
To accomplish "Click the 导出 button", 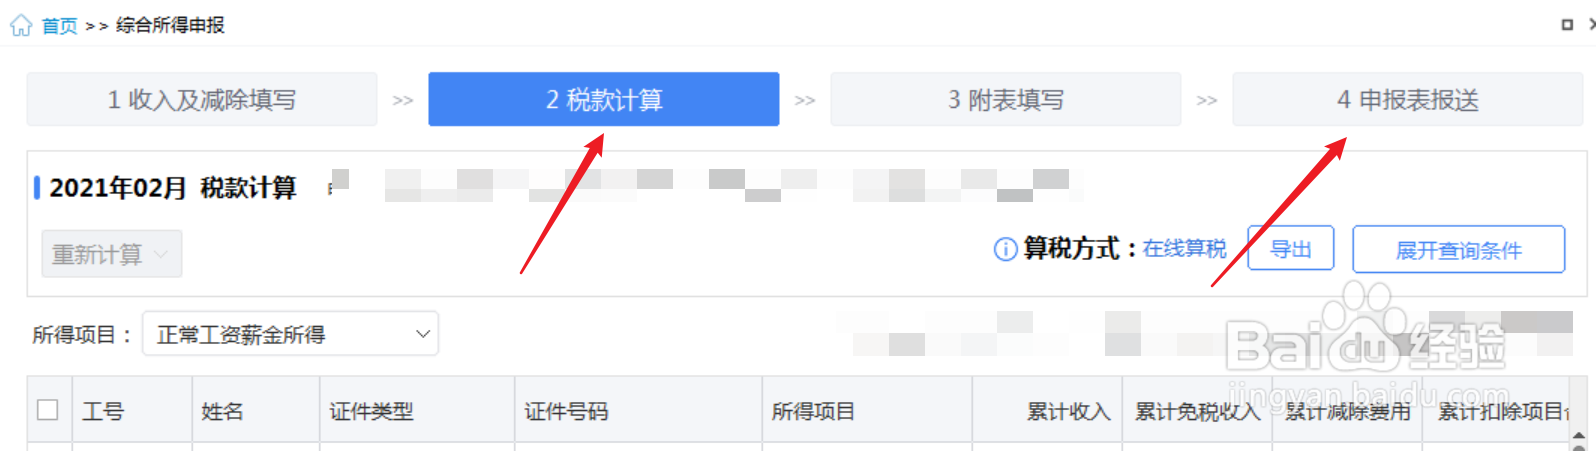I will [x=1290, y=249].
